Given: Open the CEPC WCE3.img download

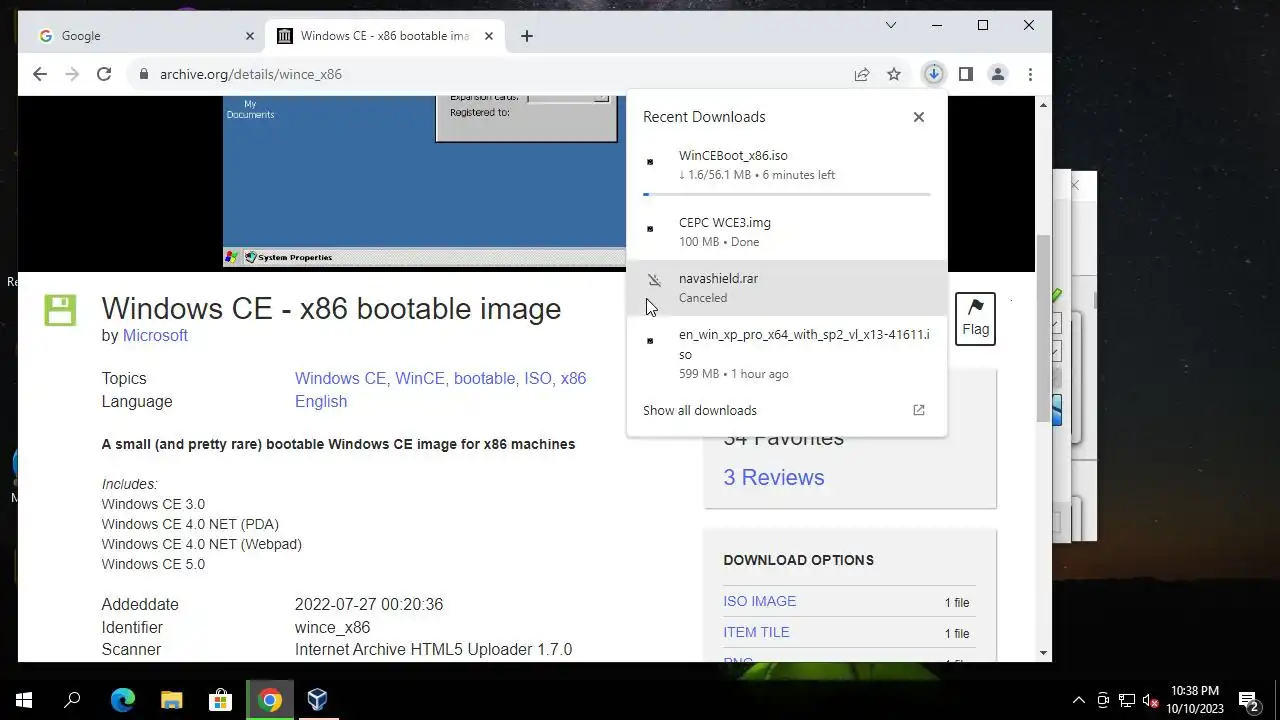Looking at the screenshot, I should tap(787, 232).
